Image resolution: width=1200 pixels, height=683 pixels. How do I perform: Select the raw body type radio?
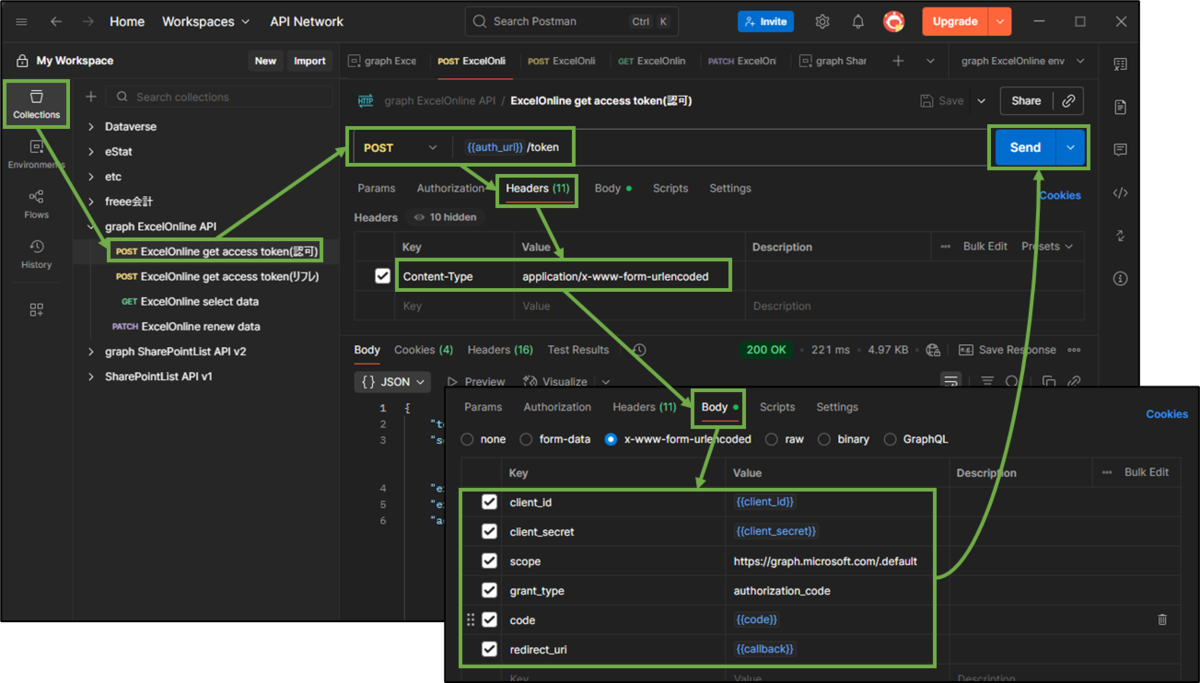point(771,439)
